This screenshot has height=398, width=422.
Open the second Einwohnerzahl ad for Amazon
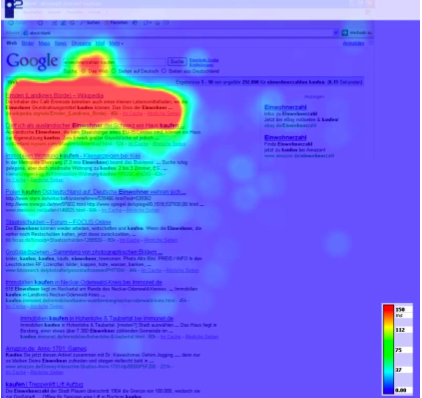[285, 137]
